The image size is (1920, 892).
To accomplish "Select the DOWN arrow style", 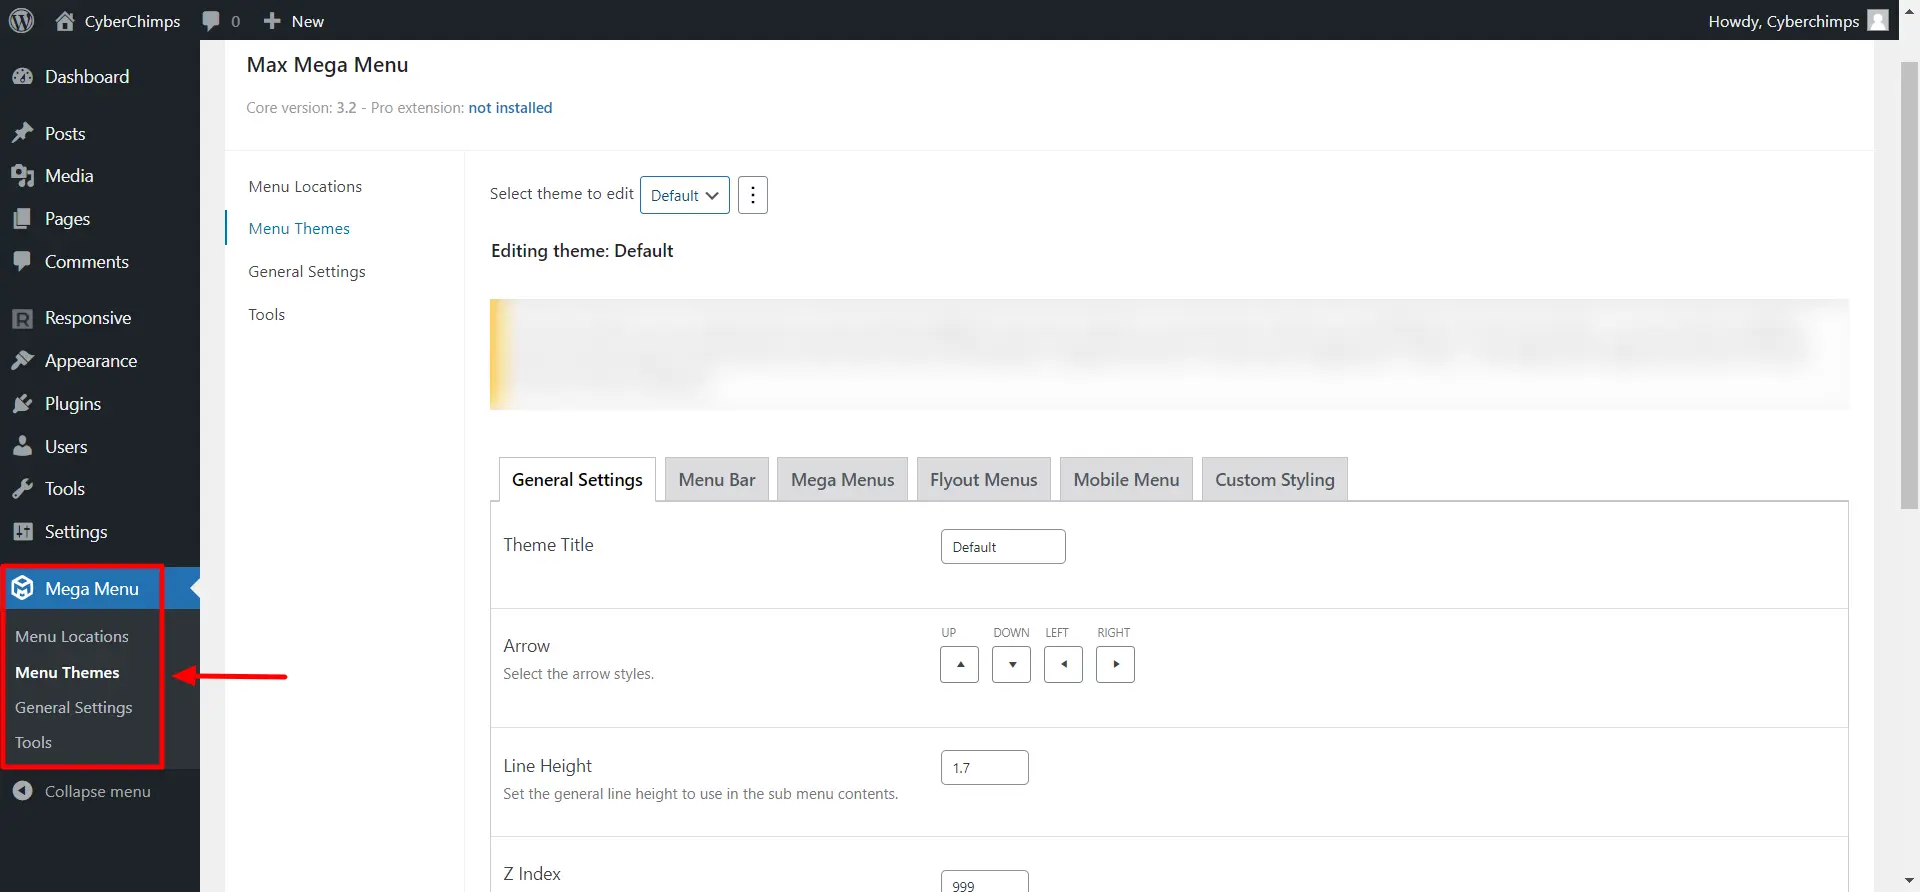I will pos(1011,664).
